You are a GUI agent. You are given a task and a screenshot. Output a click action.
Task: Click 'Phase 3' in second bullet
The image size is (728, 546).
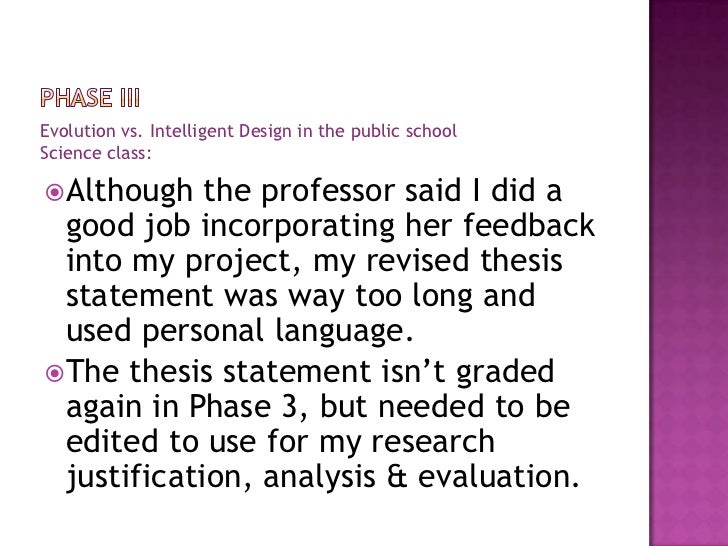242,406
